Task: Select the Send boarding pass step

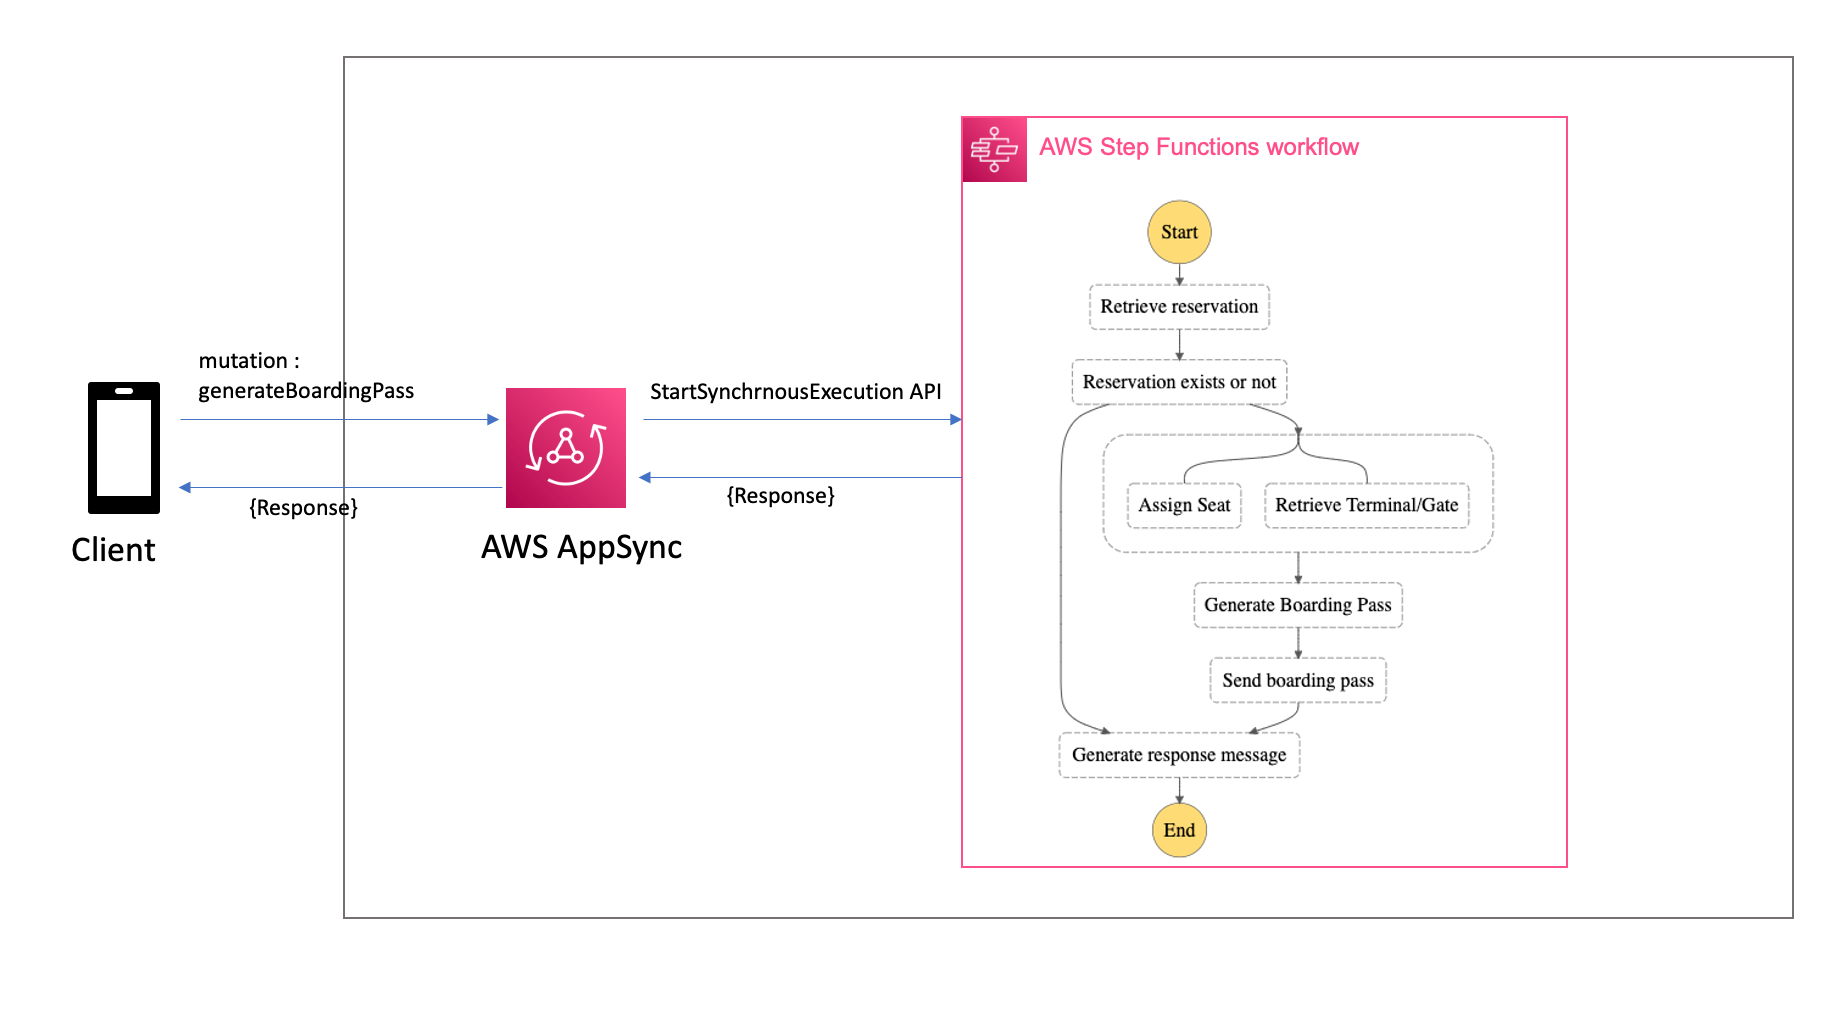Action: click(1297, 680)
